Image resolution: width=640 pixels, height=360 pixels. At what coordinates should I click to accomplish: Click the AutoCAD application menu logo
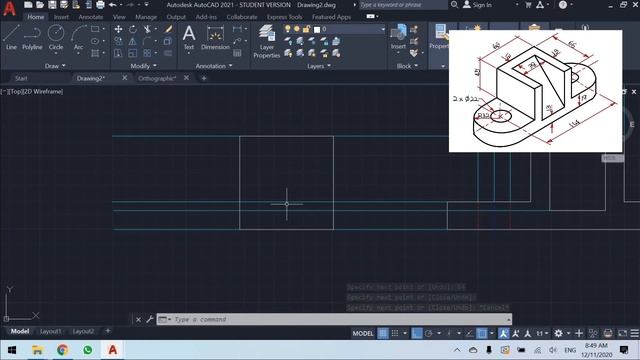(9, 8)
